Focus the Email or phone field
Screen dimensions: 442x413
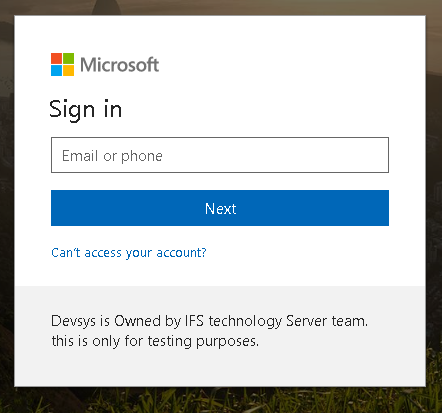pyautogui.click(x=220, y=155)
